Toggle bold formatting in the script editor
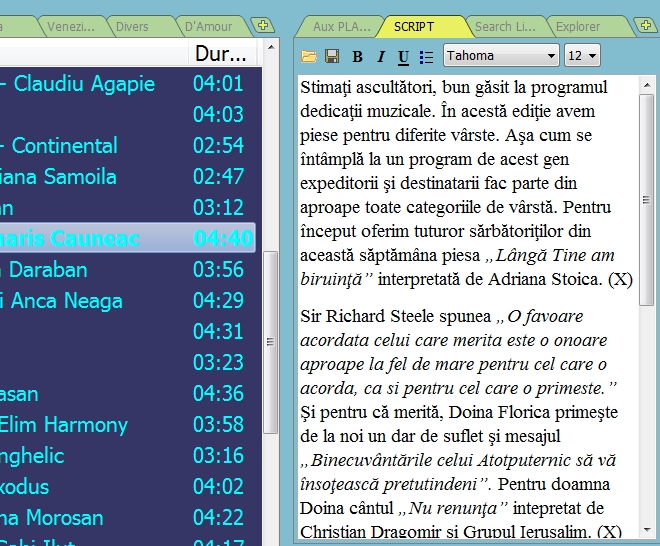The height and width of the screenshot is (546, 660). 356,57
